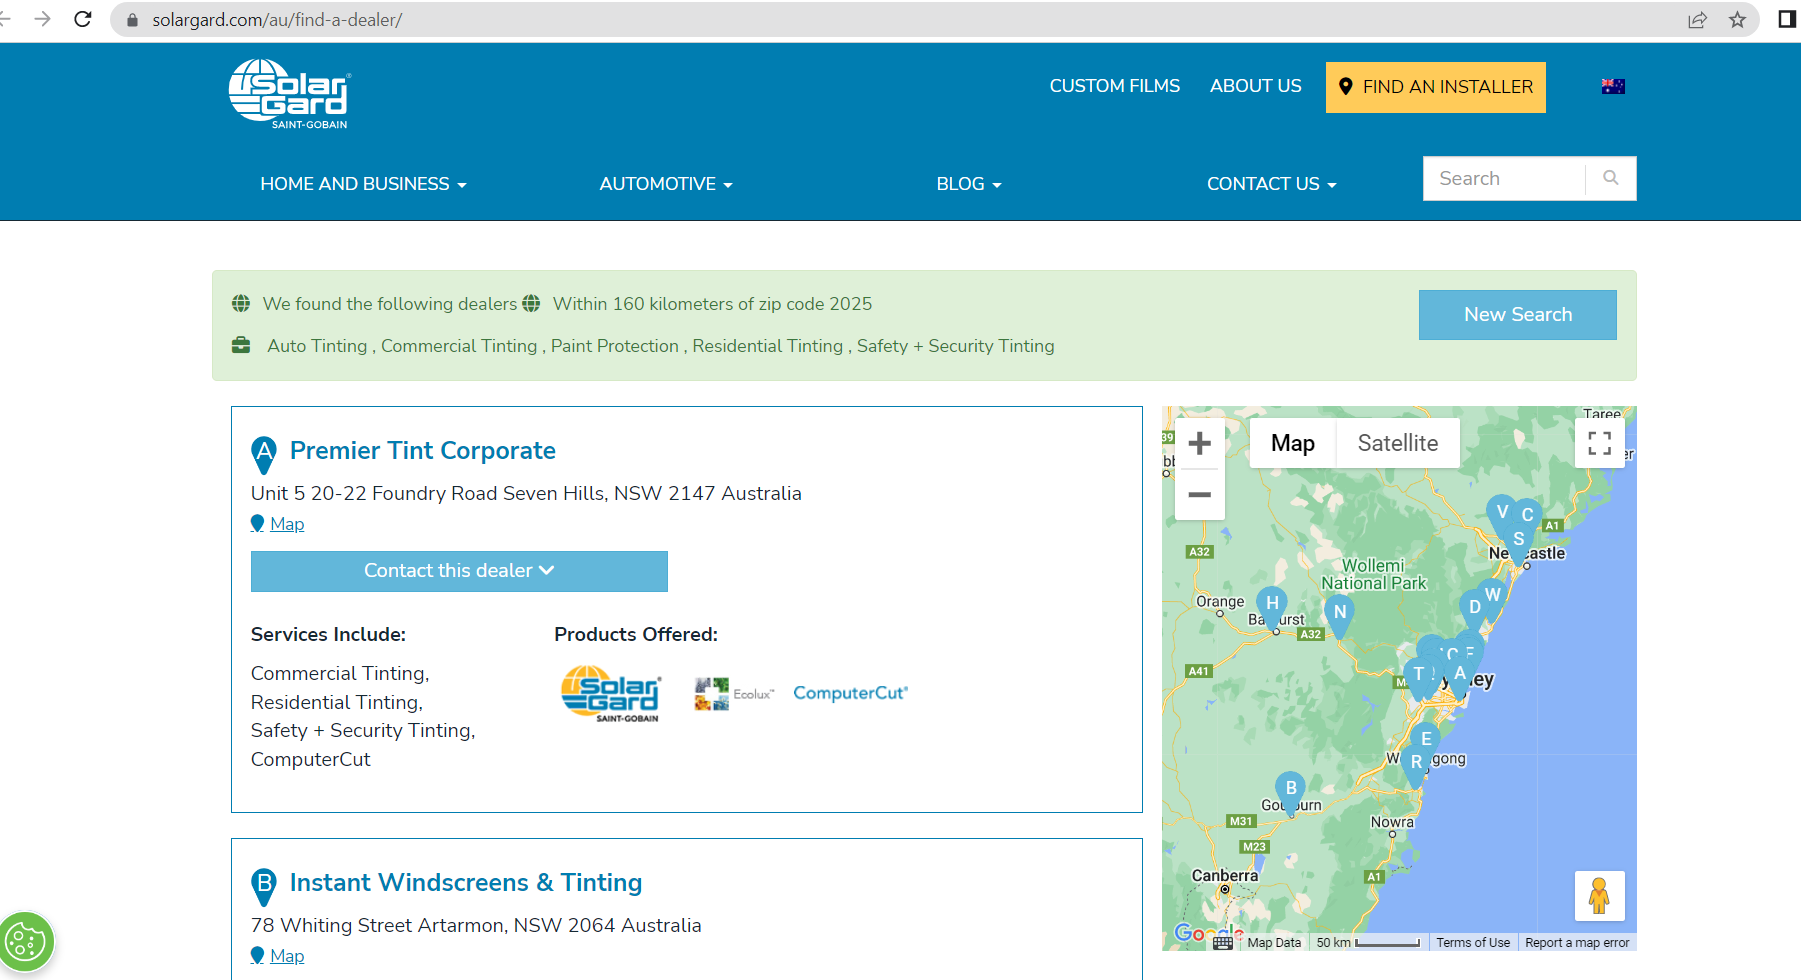
Task: Open the Map link for Instant Windscreens & Tinting
Action: [287, 956]
